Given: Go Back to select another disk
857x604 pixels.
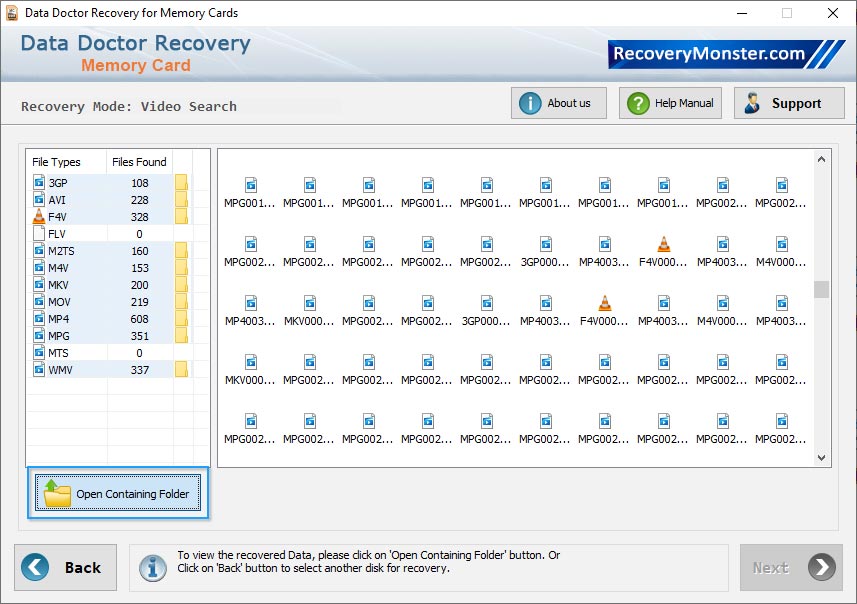Looking at the screenshot, I should click(x=65, y=567).
